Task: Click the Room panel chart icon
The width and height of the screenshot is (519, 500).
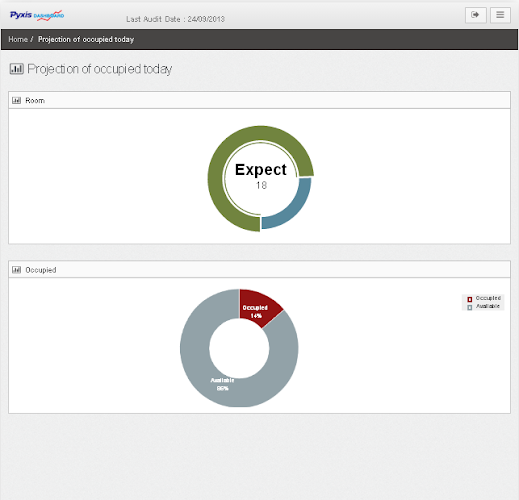Action: click(16, 100)
